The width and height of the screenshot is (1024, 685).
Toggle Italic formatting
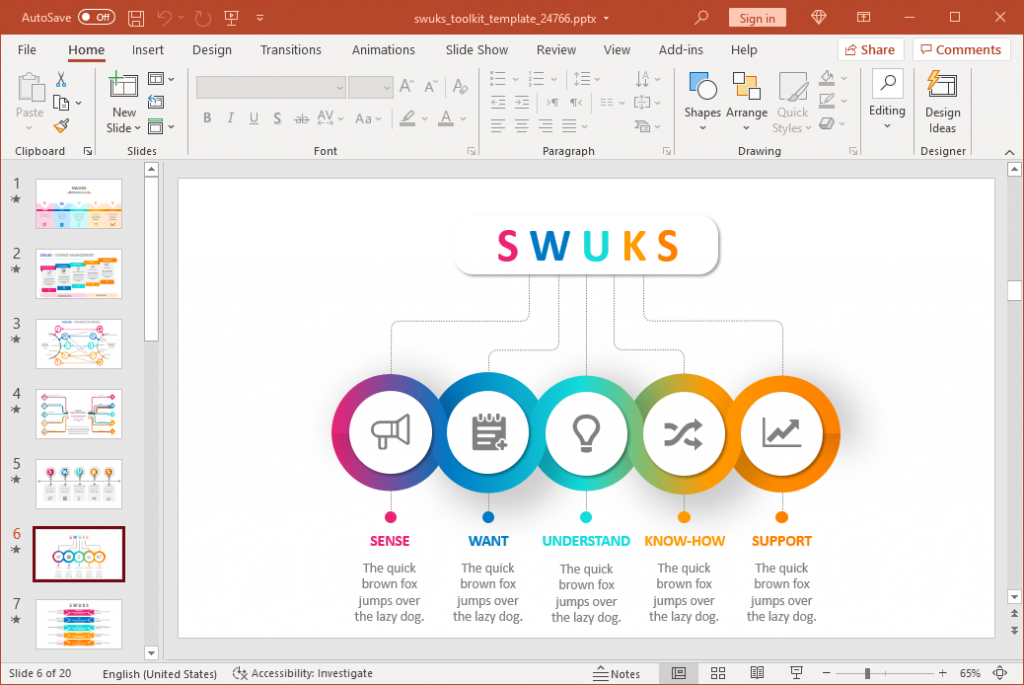(230, 118)
